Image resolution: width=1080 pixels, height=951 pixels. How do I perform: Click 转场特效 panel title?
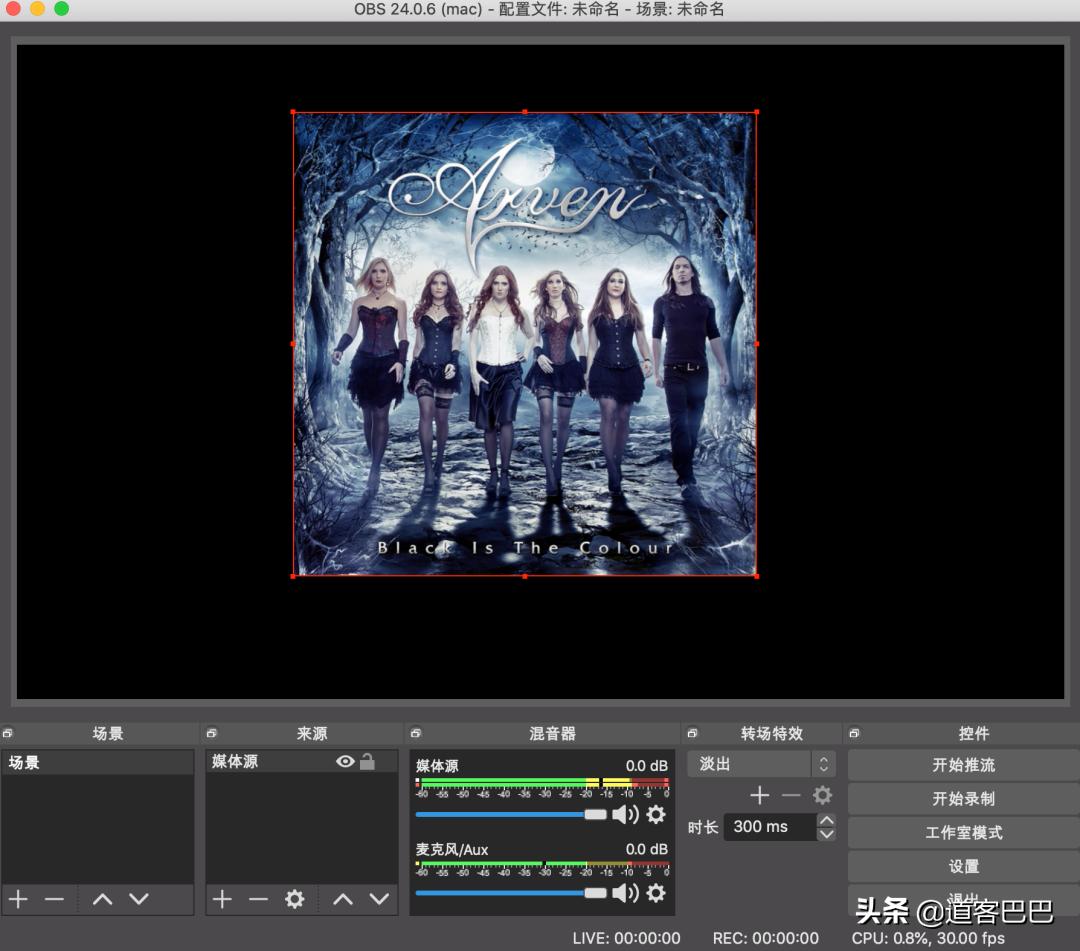pos(772,733)
